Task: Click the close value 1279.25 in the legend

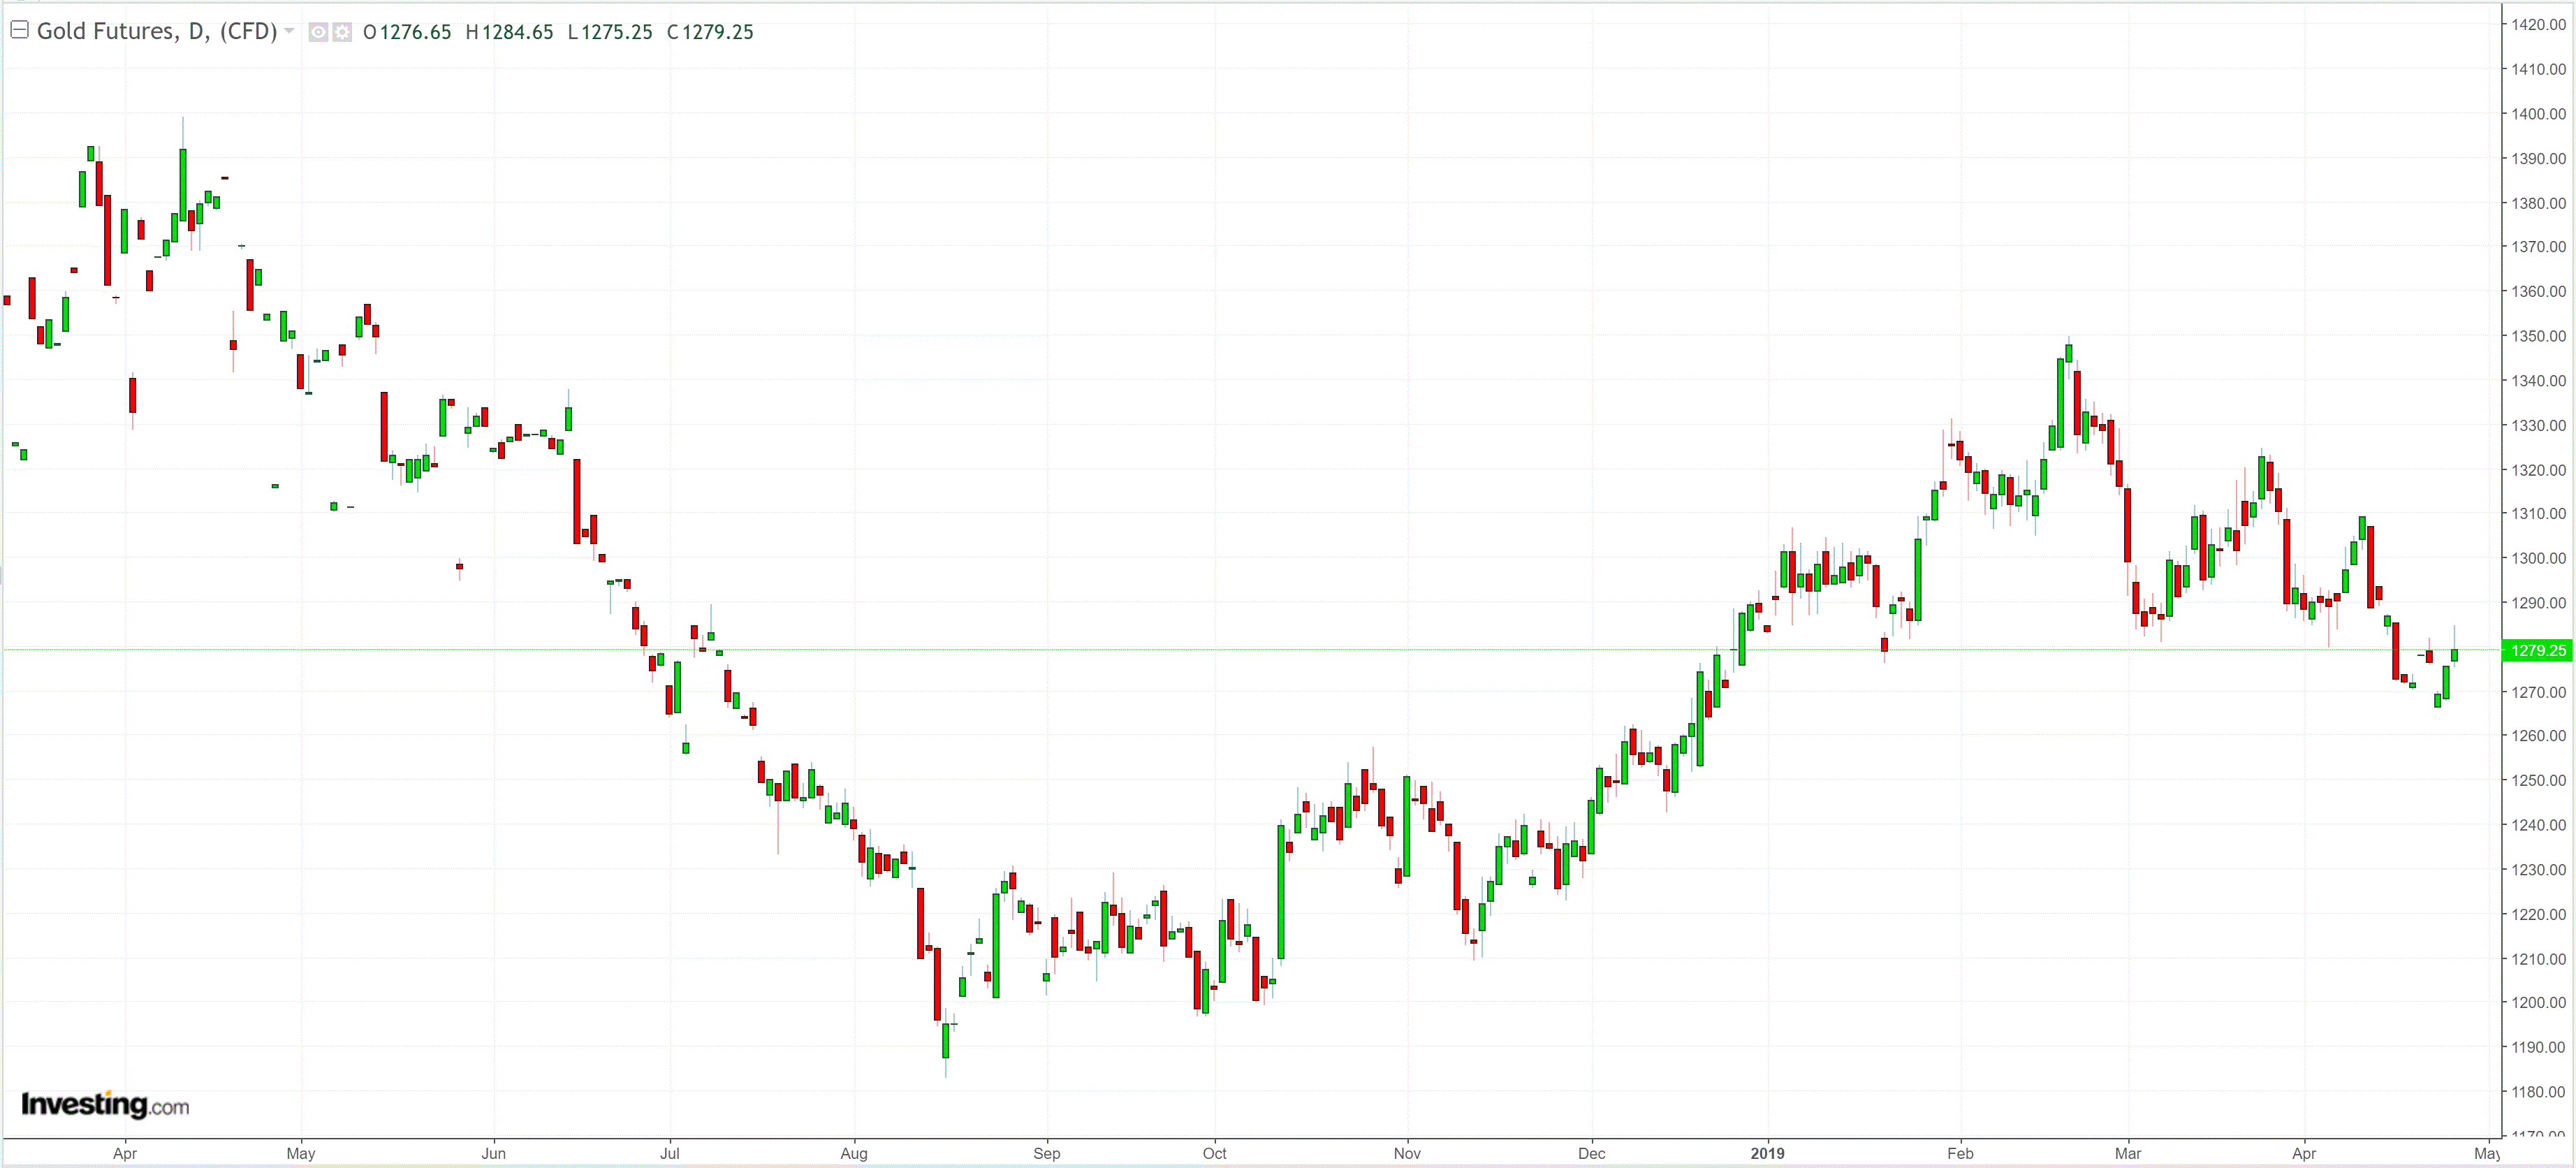Action: 717,32
